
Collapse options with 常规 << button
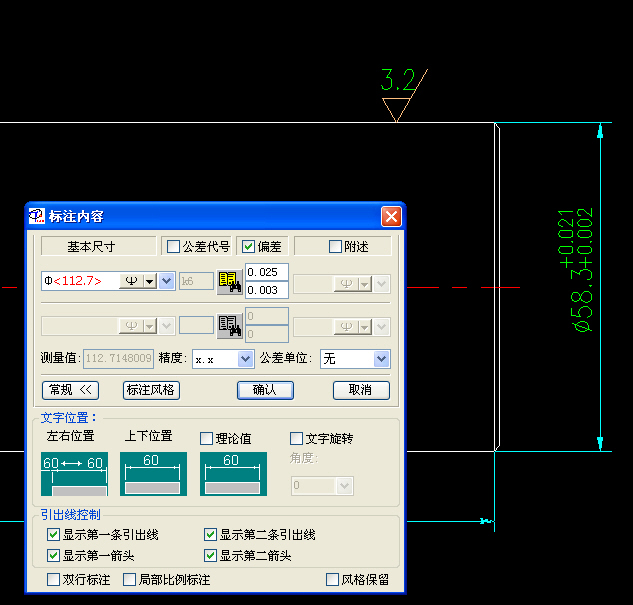tap(71, 390)
